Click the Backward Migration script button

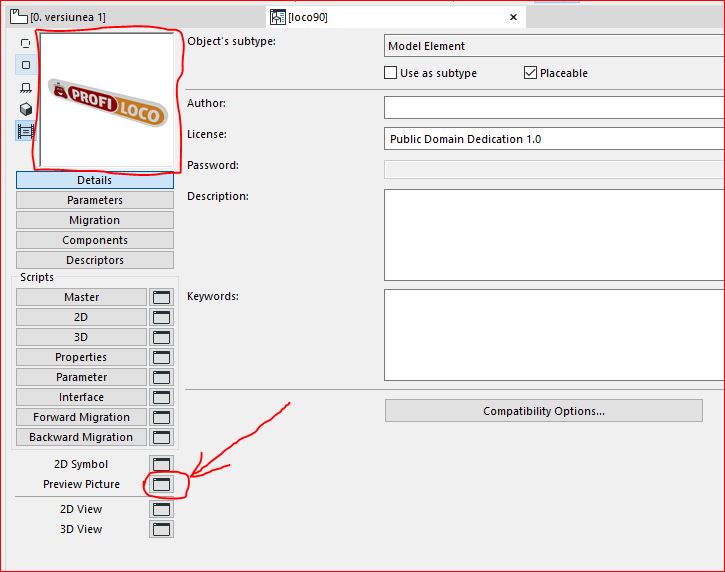point(81,437)
